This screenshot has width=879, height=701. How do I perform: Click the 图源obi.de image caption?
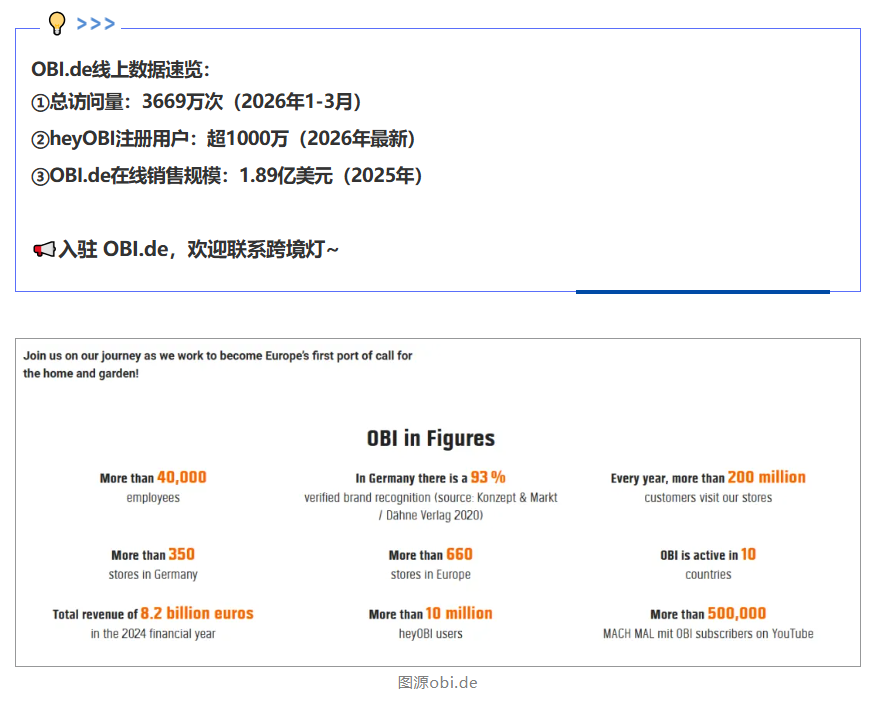pos(437,682)
